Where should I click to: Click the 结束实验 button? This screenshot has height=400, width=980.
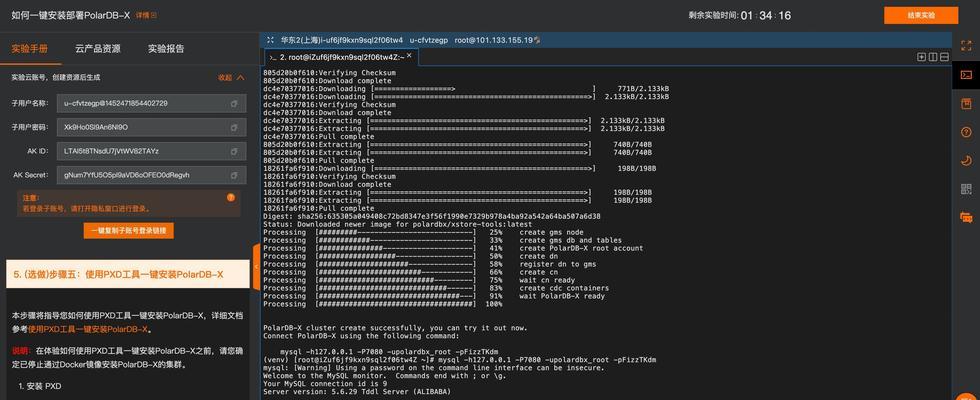[921, 16]
